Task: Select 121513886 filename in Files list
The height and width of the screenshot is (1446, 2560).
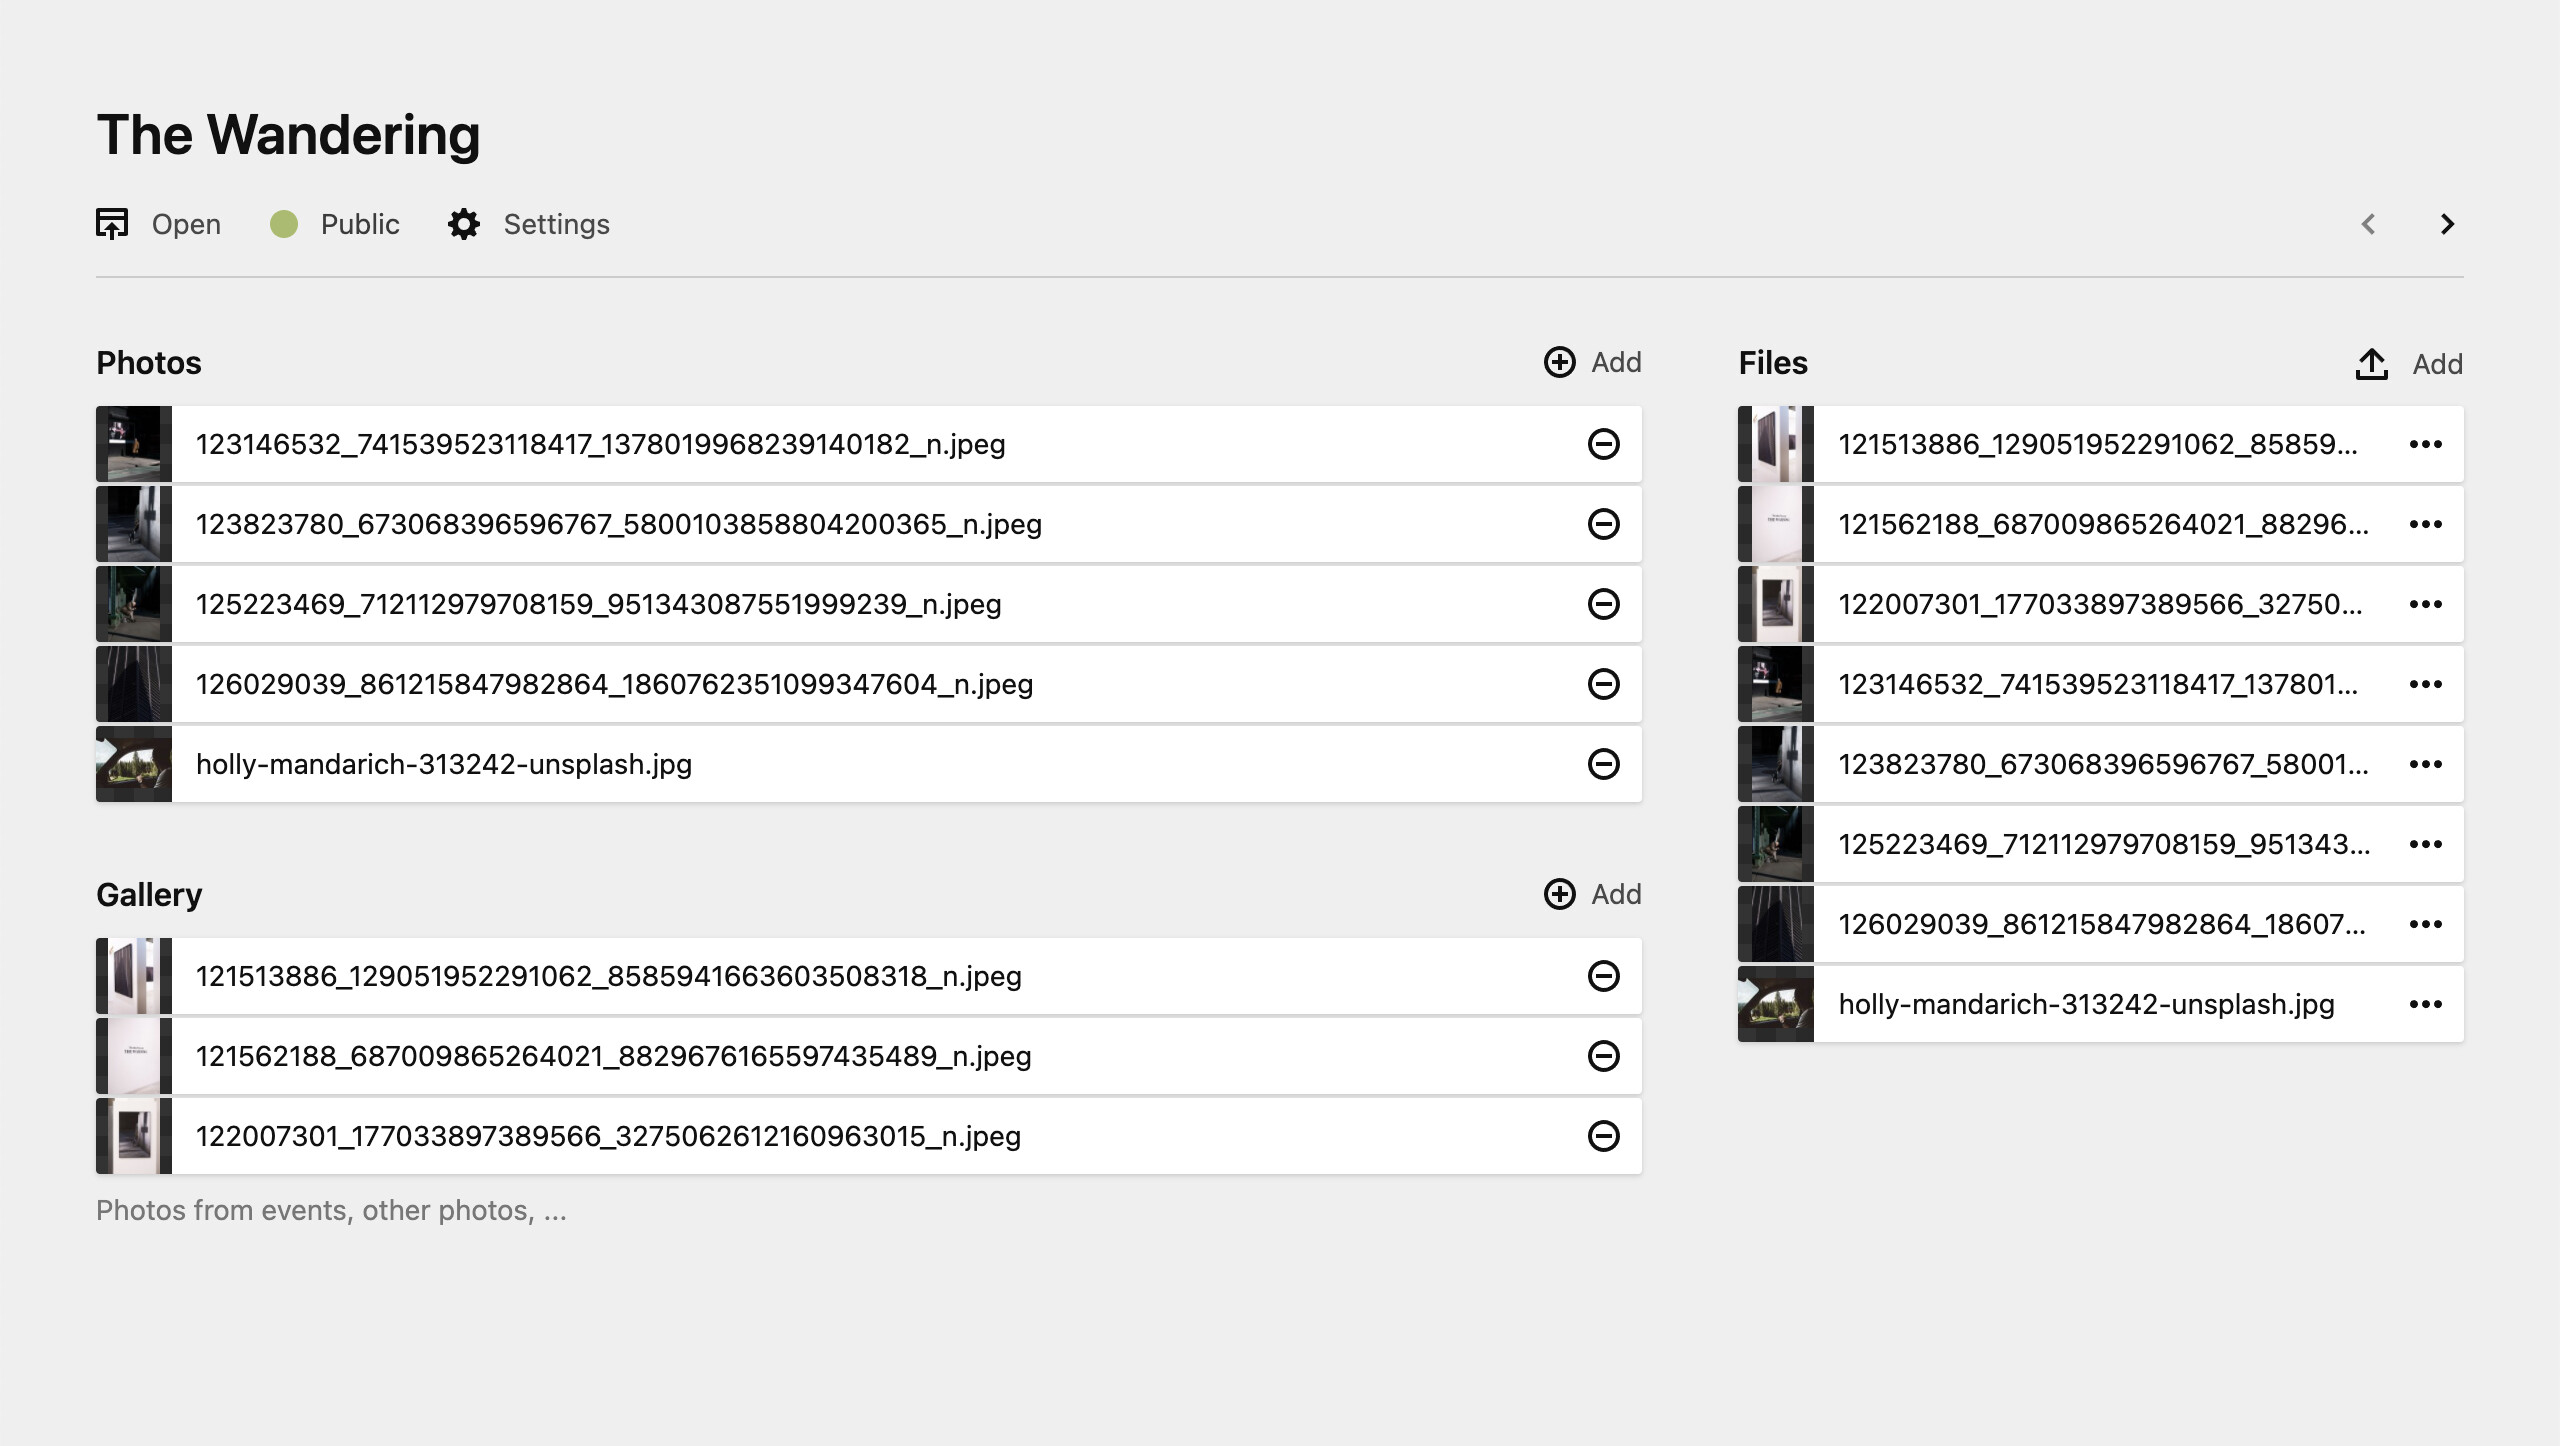Action: click(2098, 444)
